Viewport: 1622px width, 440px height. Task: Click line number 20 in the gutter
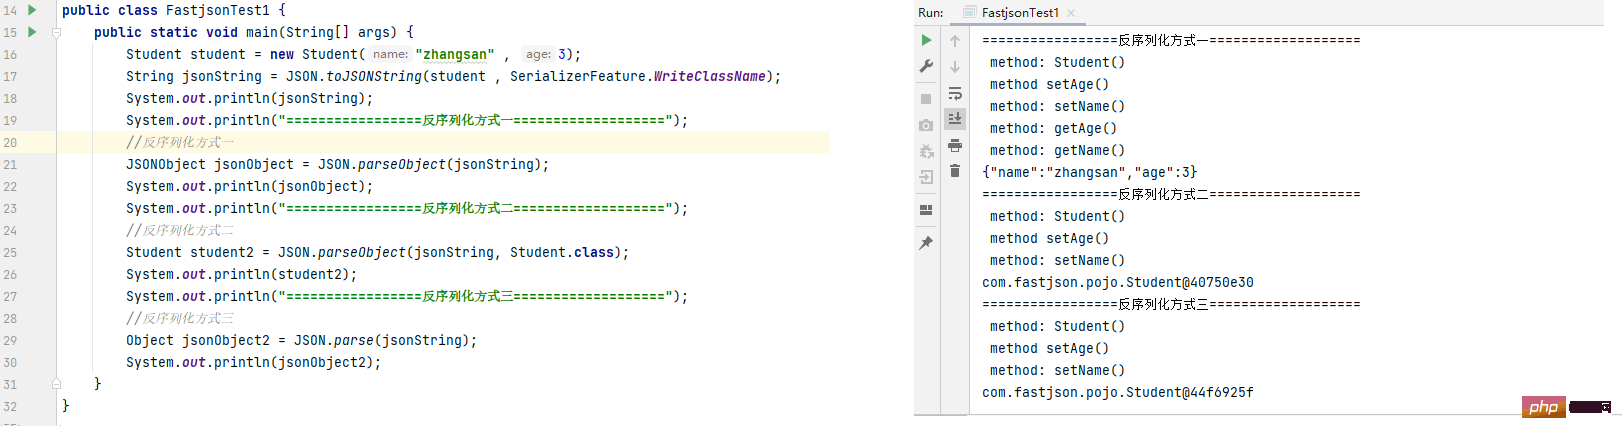[x=10, y=142]
